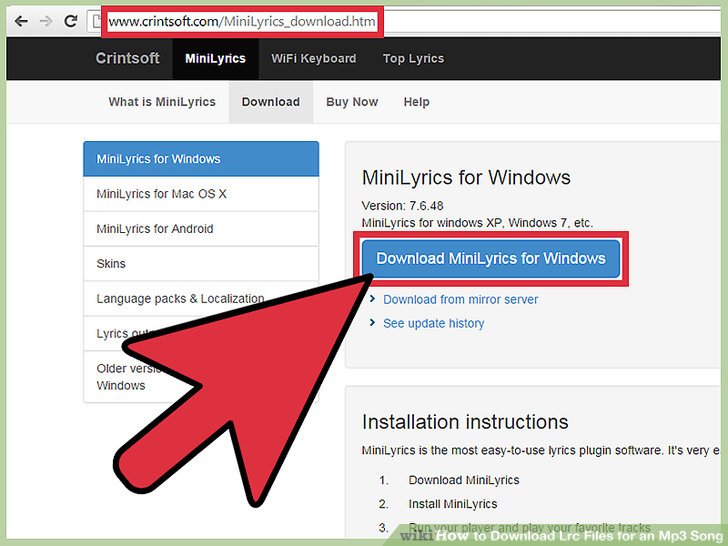The height and width of the screenshot is (546, 728).
Task: Select MiniLyrics for Android sidebar item
Action: pyautogui.click(x=201, y=229)
